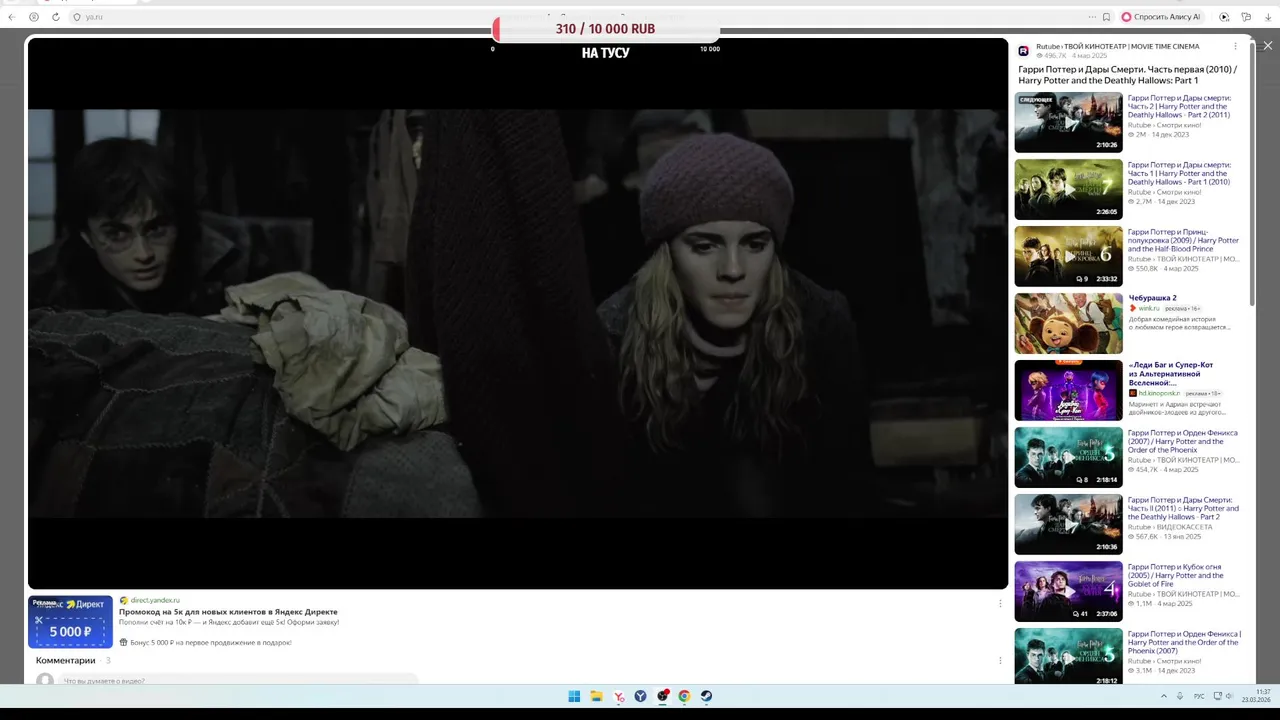Screen dimensions: 1280x720
Task: Open Леди Баг и Супер-Кот ad thumbnail
Action: (1068, 390)
